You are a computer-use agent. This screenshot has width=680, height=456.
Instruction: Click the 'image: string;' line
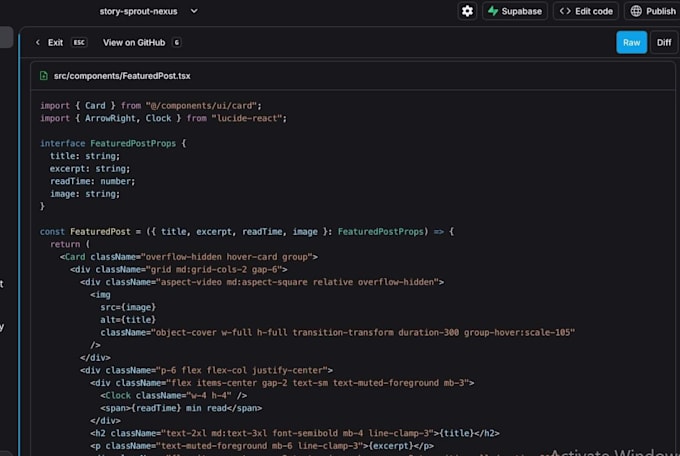85,194
